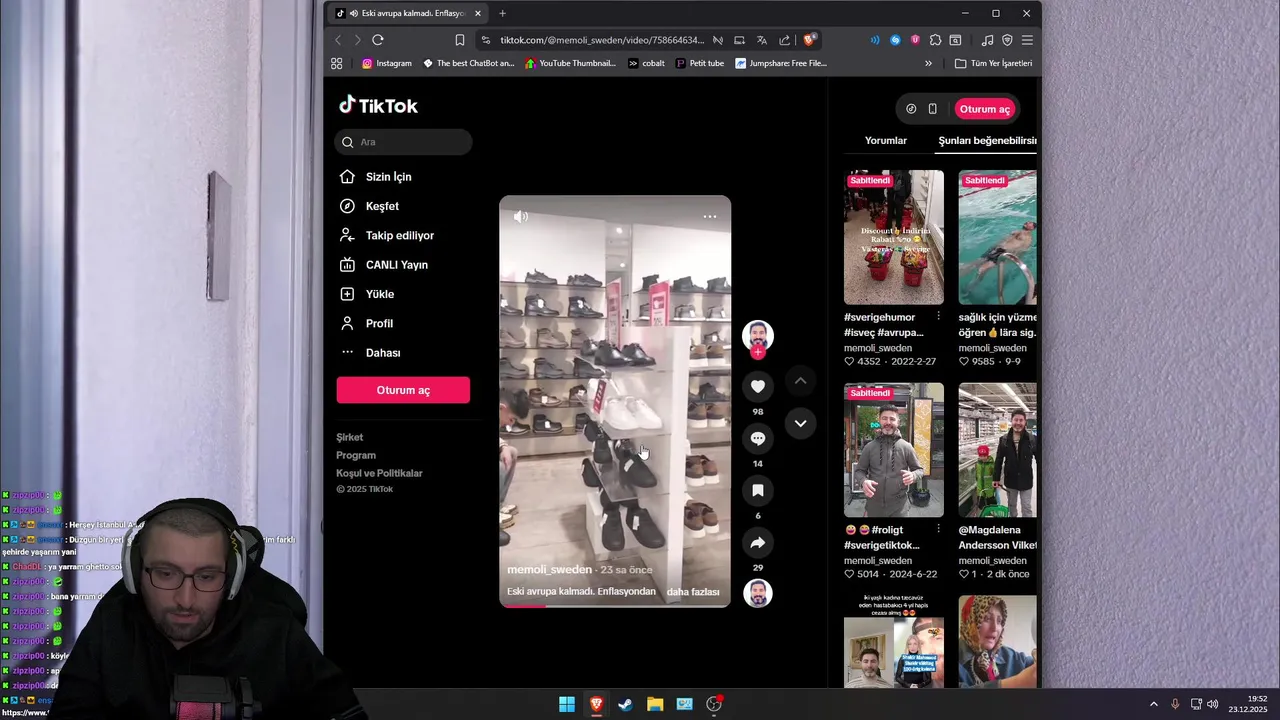1280x720 pixels.
Task: Click the TikTok URL address bar
Action: 602,40
